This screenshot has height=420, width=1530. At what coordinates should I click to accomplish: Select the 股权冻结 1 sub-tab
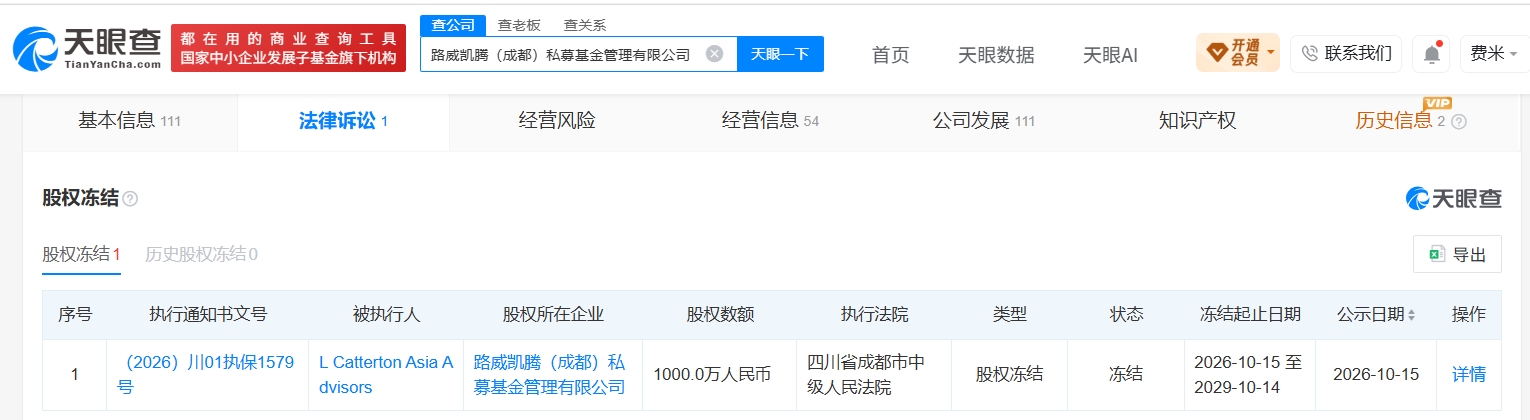(x=81, y=254)
